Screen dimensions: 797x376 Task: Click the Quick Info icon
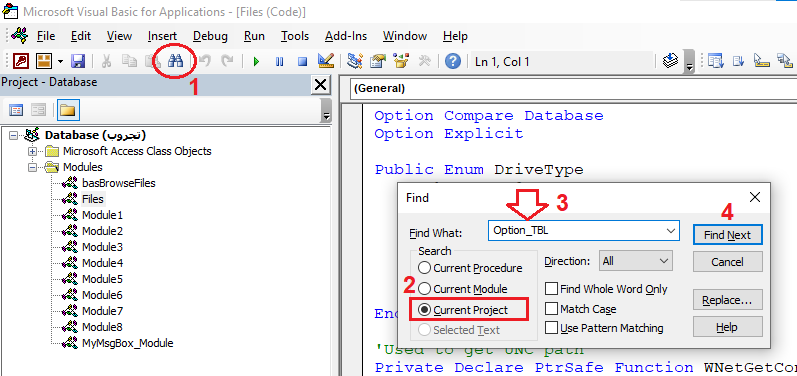761,61
